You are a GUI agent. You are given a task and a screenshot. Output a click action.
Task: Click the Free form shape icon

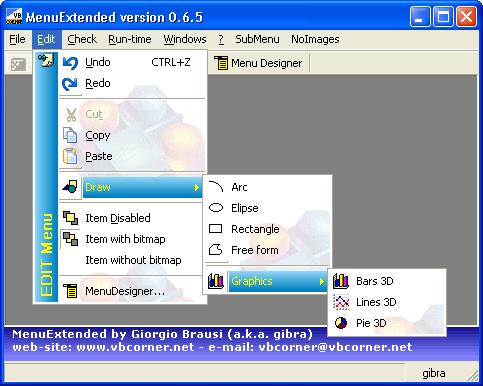pyautogui.click(x=215, y=249)
